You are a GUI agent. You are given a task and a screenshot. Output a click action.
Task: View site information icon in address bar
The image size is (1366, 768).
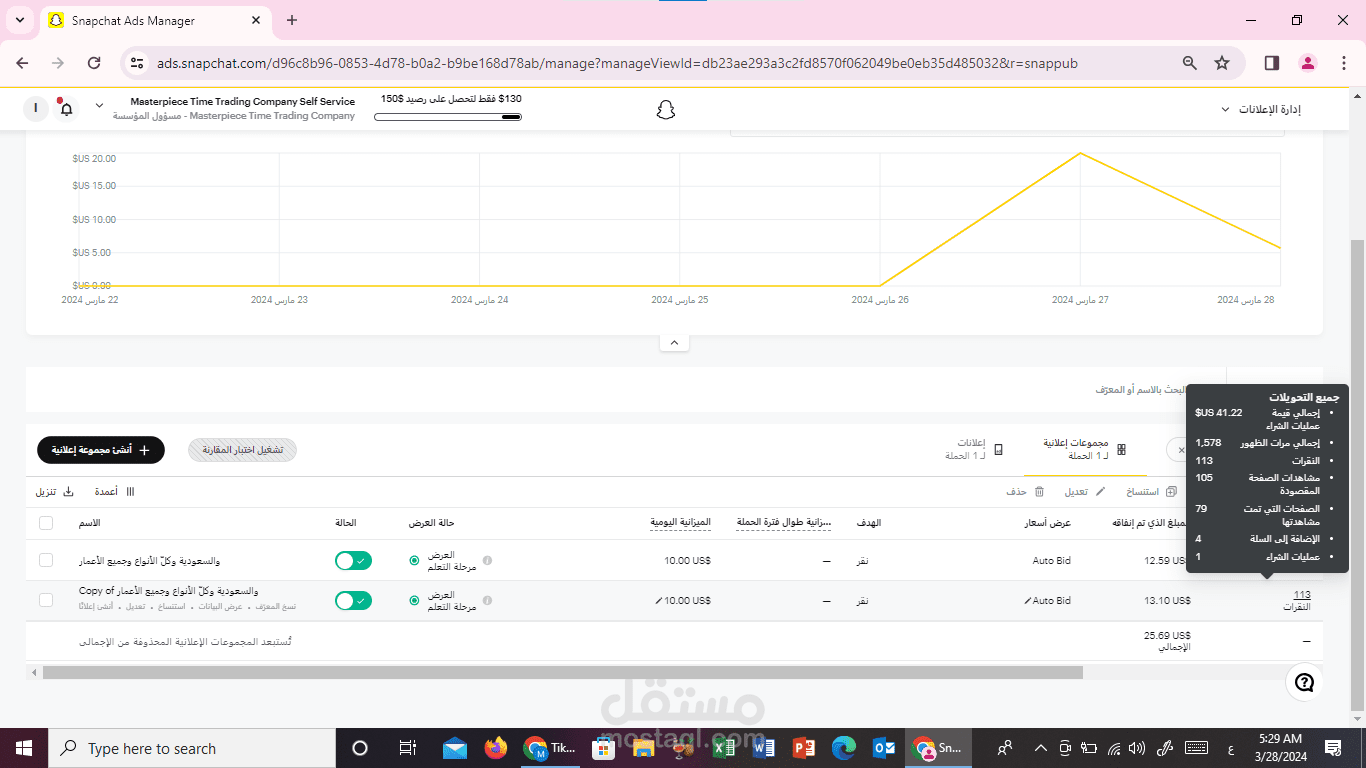138,63
